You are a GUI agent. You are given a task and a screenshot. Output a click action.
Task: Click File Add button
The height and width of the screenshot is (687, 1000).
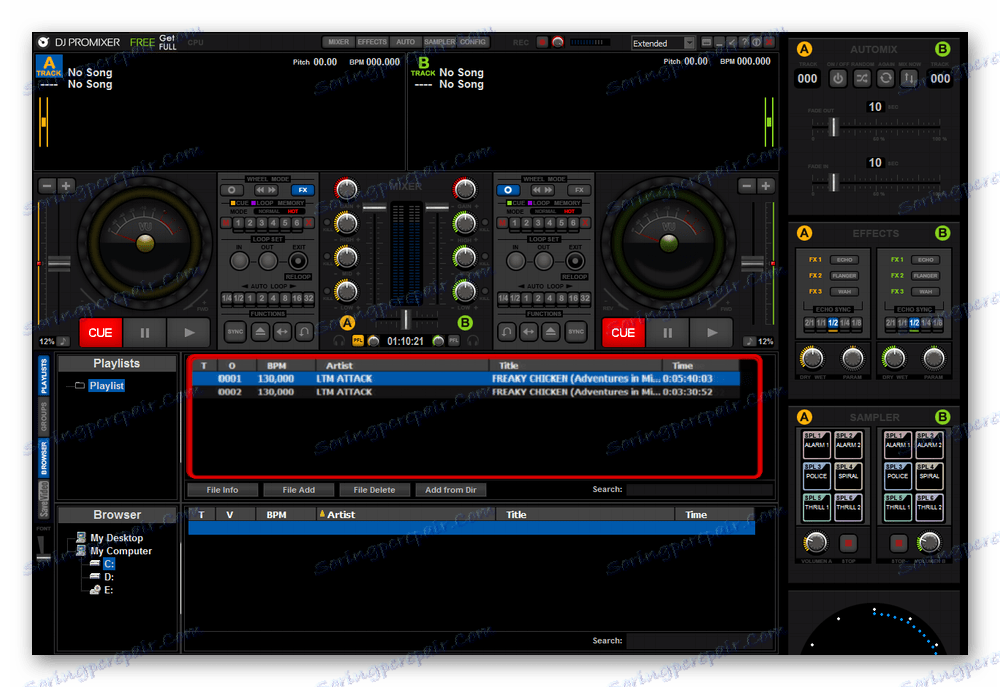[298, 490]
